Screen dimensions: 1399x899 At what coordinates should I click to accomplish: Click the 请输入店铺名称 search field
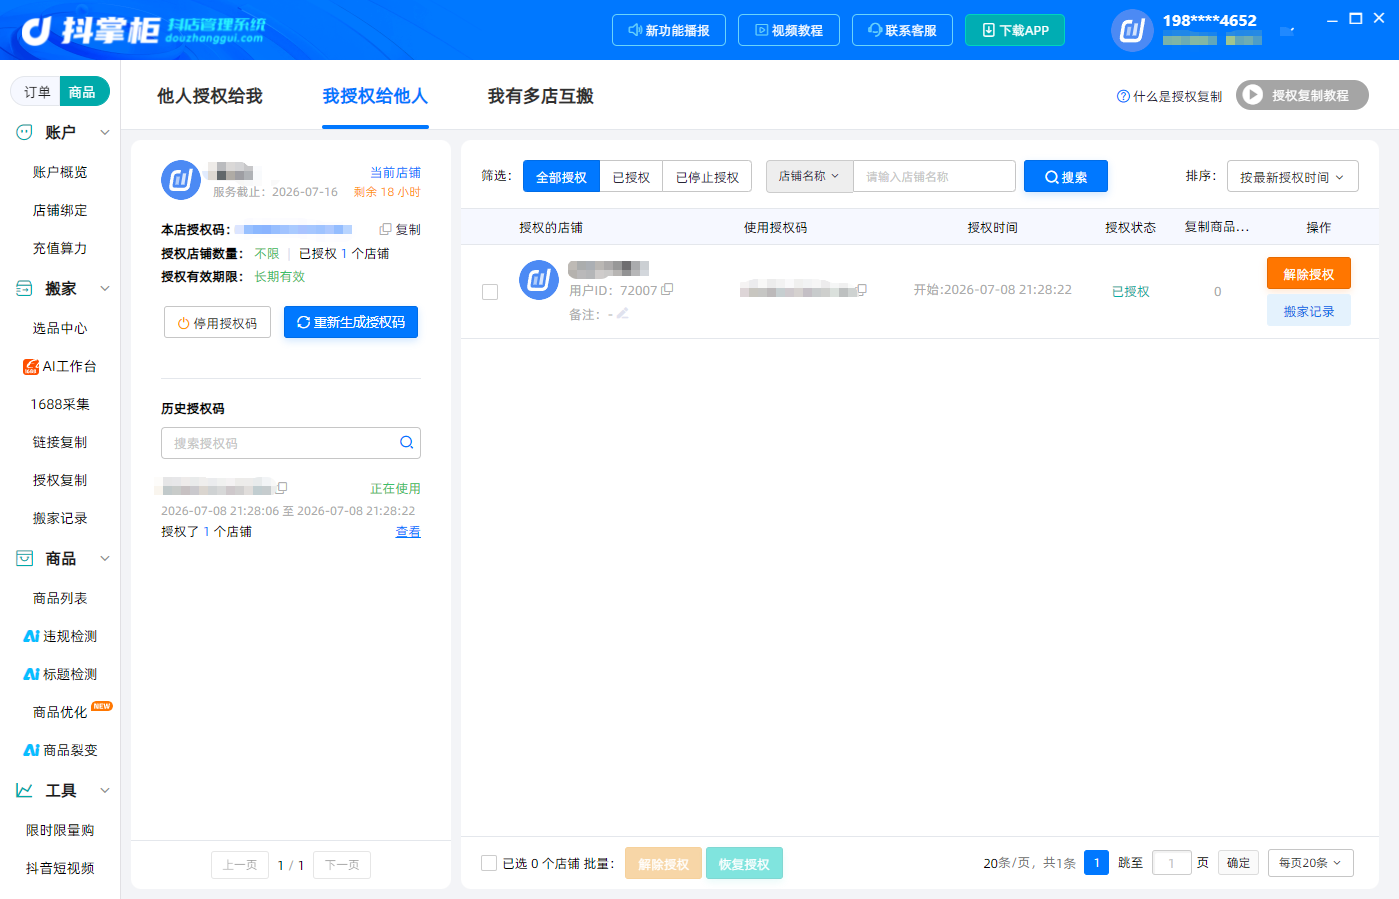point(934,176)
